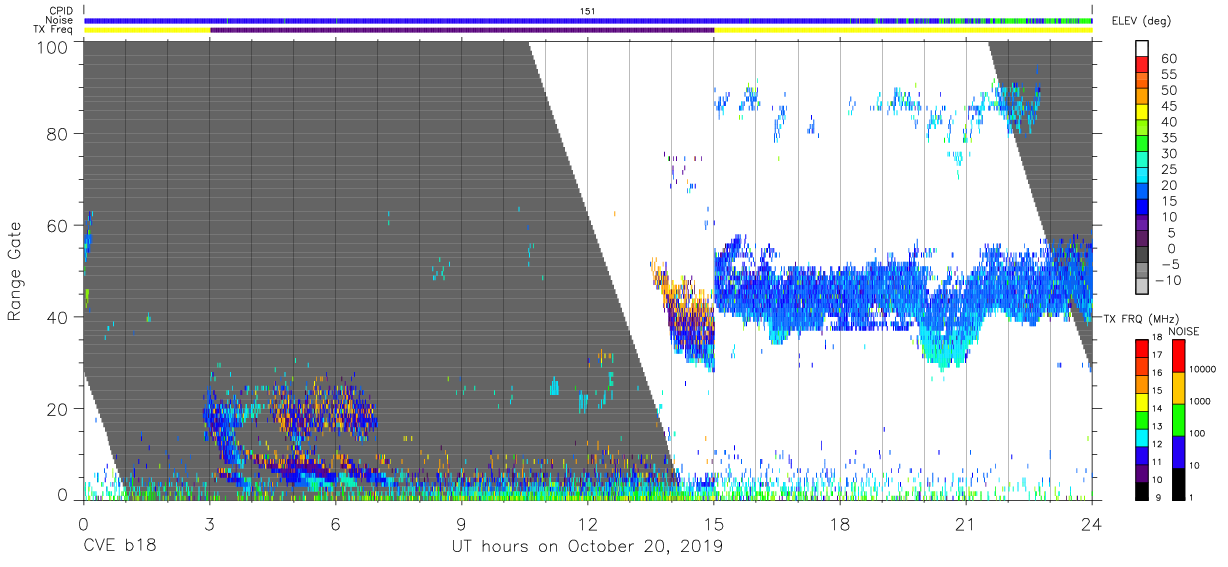Click the CPID row label
This screenshot has height=567, width=1228.
pyautogui.click(x=61, y=10)
